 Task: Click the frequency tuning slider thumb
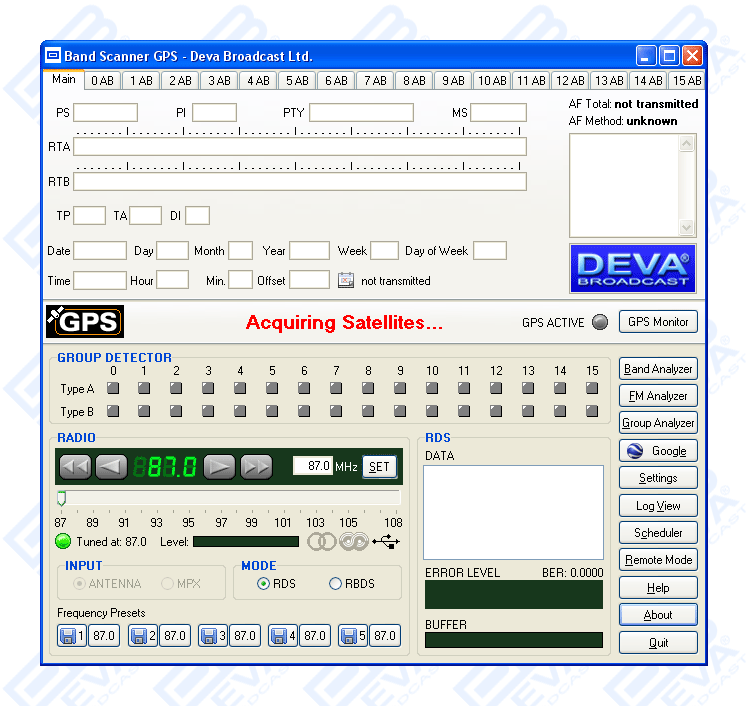click(61, 498)
